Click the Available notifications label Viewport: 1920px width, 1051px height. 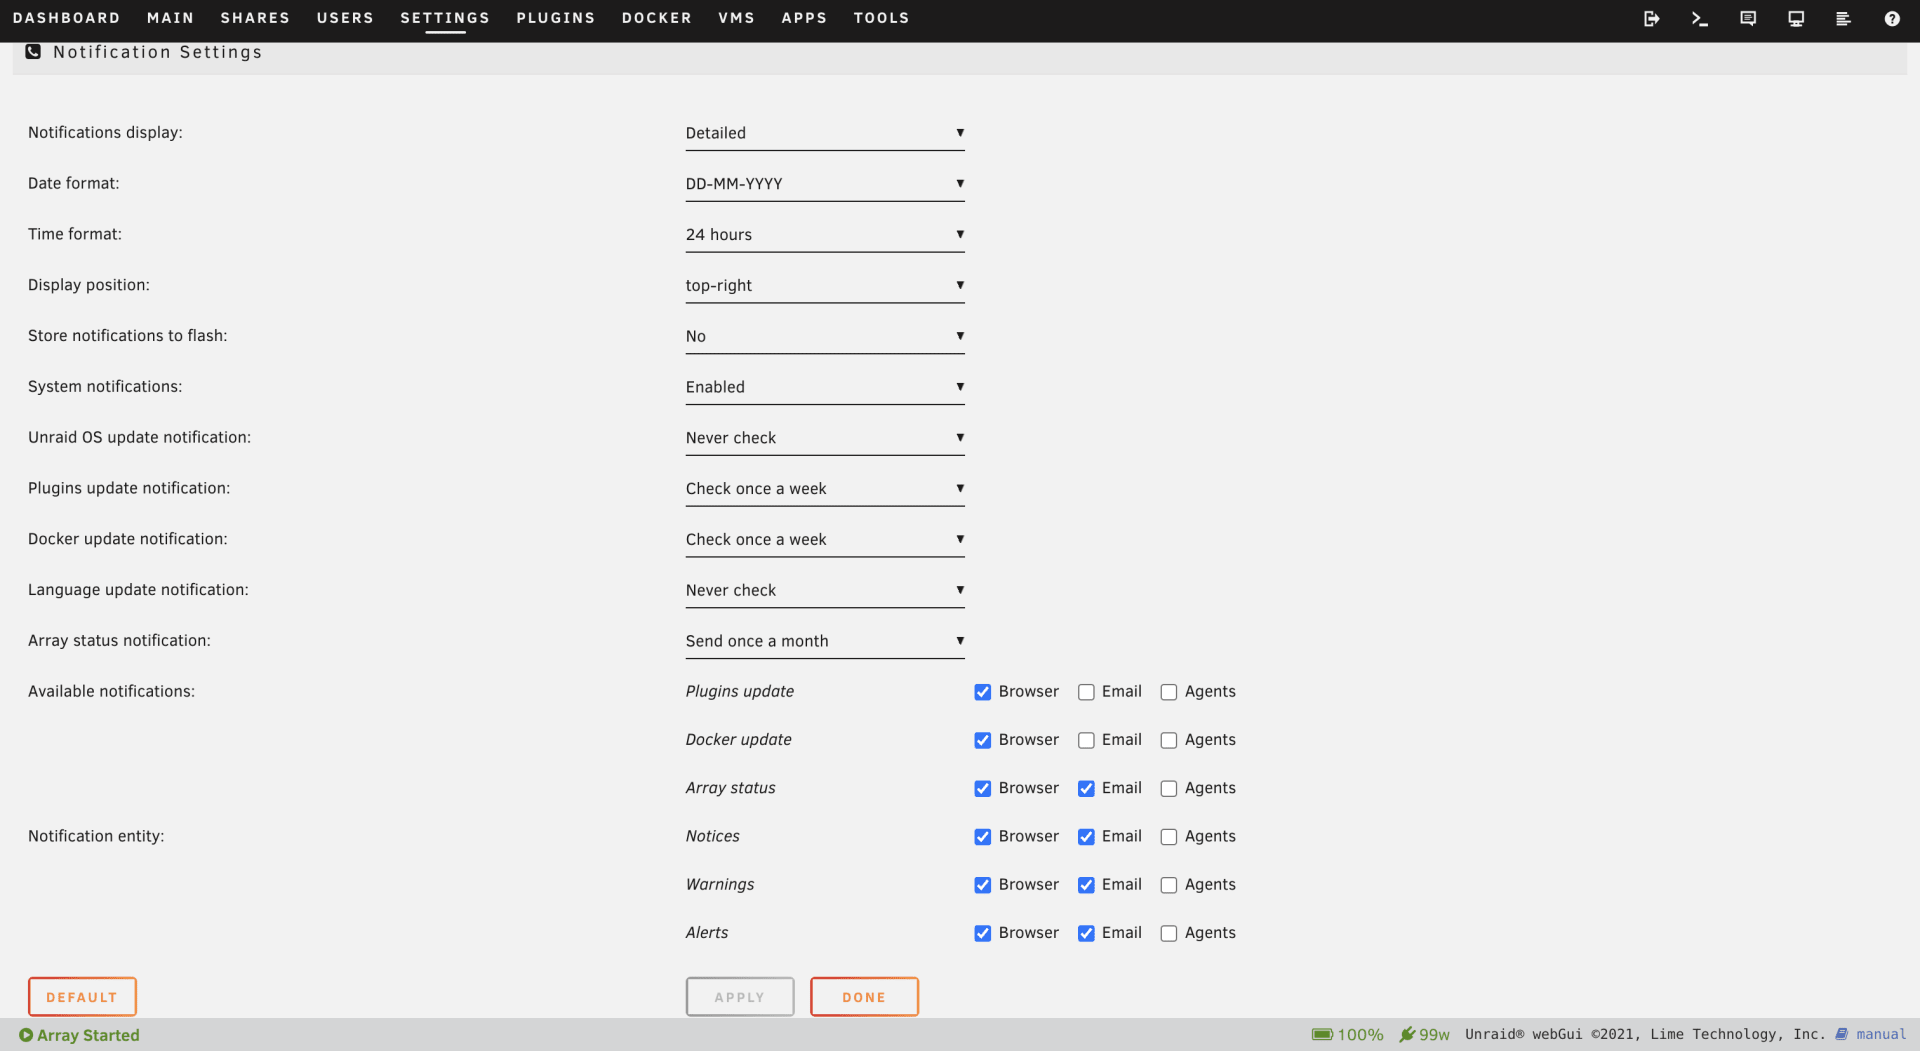point(111,691)
